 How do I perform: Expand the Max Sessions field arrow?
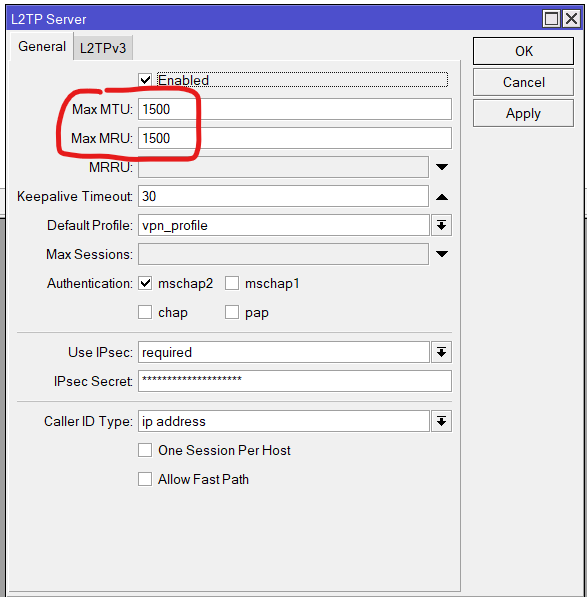(442, 254)
